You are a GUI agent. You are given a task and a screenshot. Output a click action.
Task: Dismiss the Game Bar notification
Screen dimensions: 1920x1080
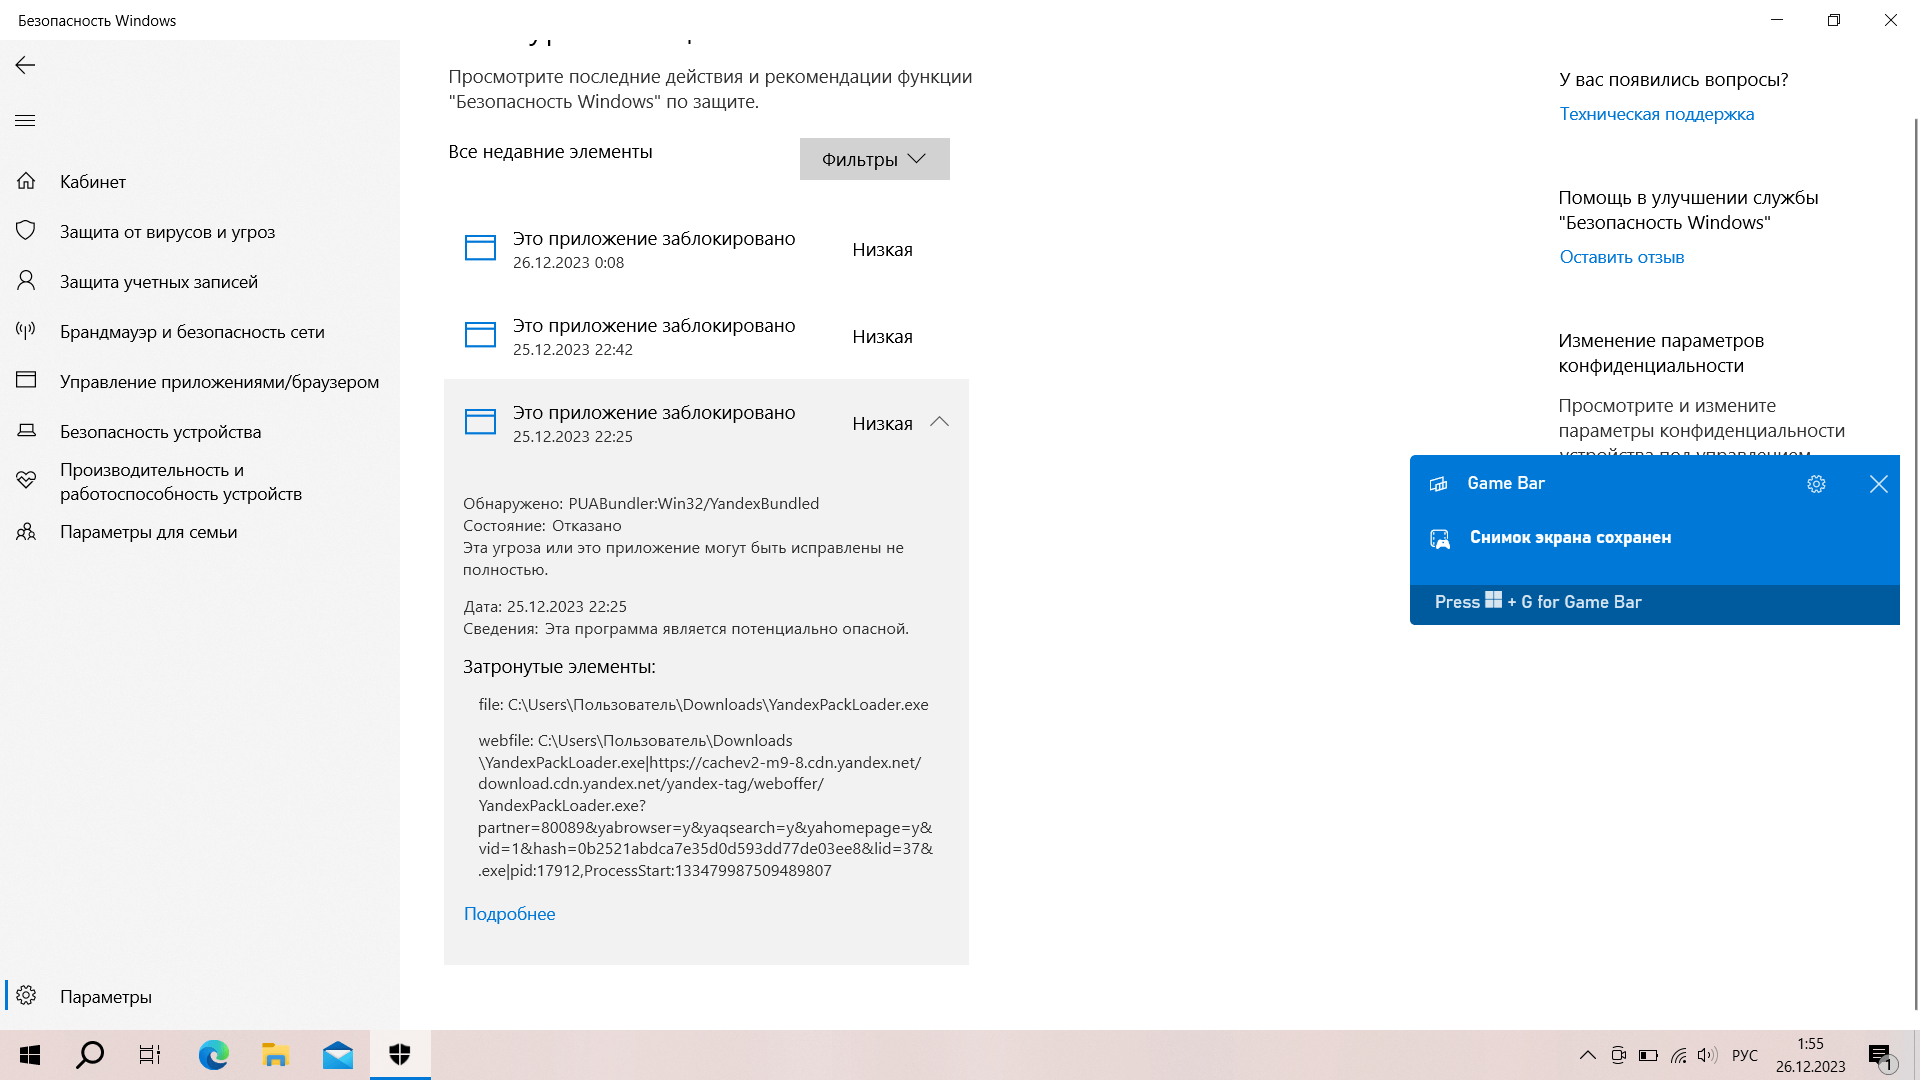[x=1878, y=484]
